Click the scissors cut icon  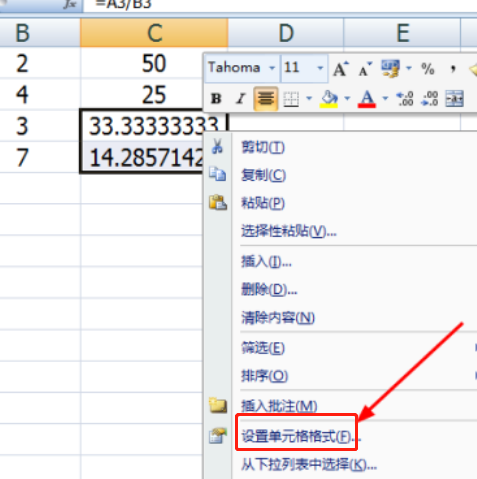coord(217,146)
